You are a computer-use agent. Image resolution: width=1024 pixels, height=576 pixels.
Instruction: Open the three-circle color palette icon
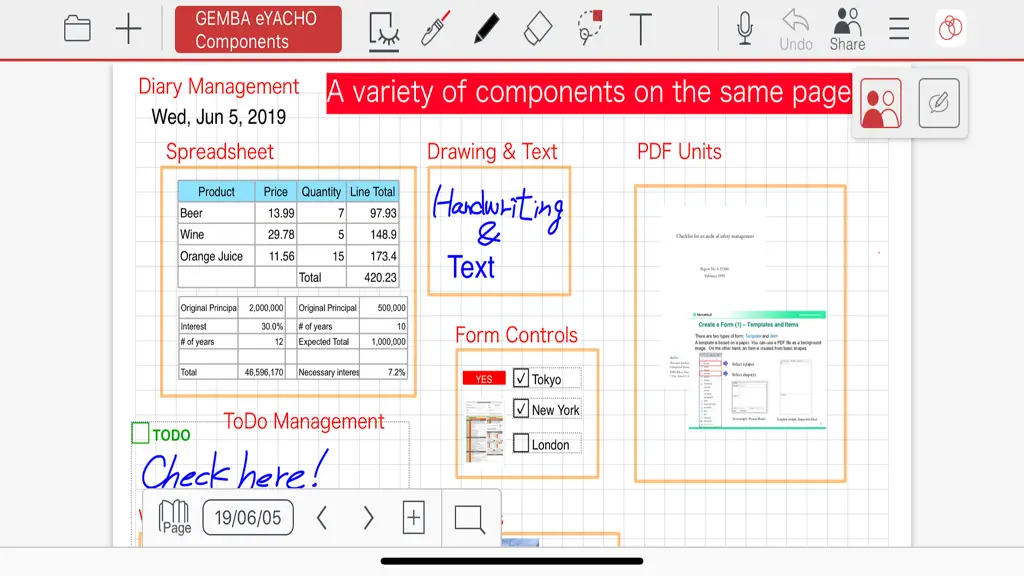tap(950, 29)
